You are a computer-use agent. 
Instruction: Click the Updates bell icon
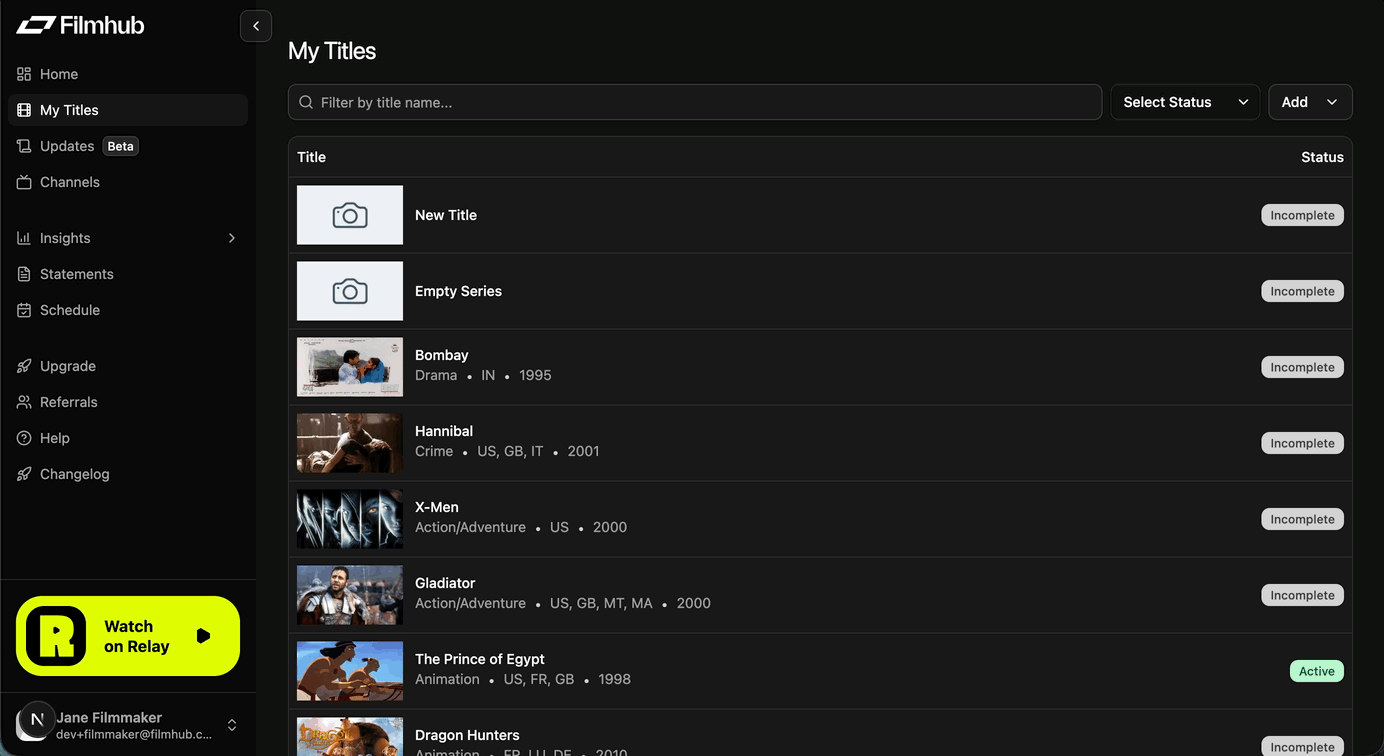pos(23,146)
